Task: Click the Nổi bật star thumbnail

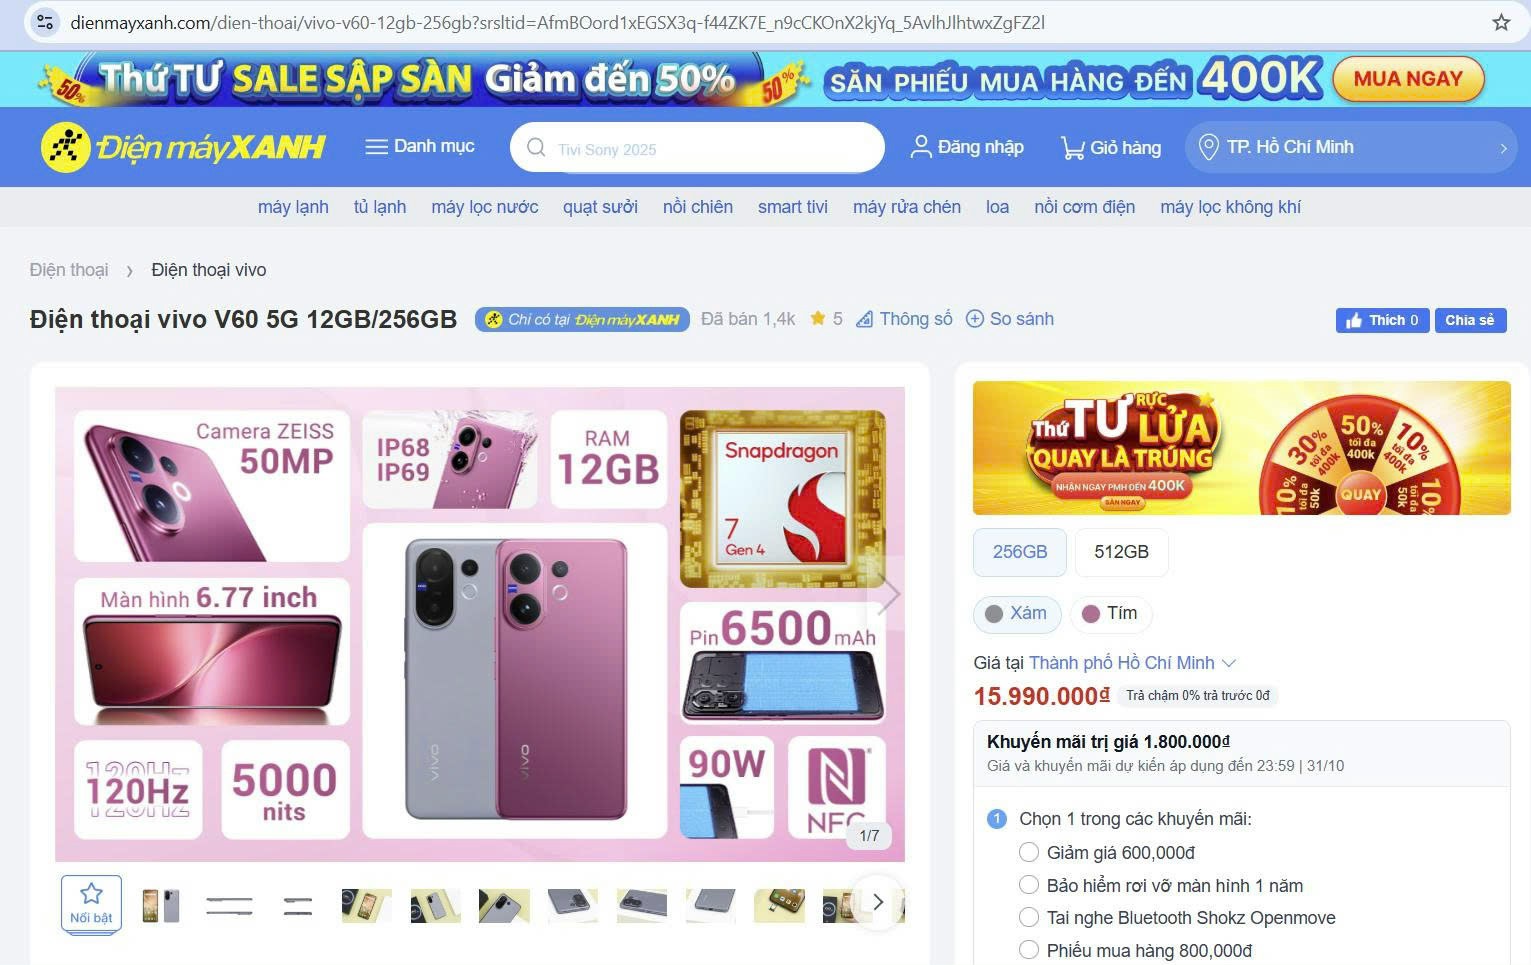Action: (x=91, y=904)
